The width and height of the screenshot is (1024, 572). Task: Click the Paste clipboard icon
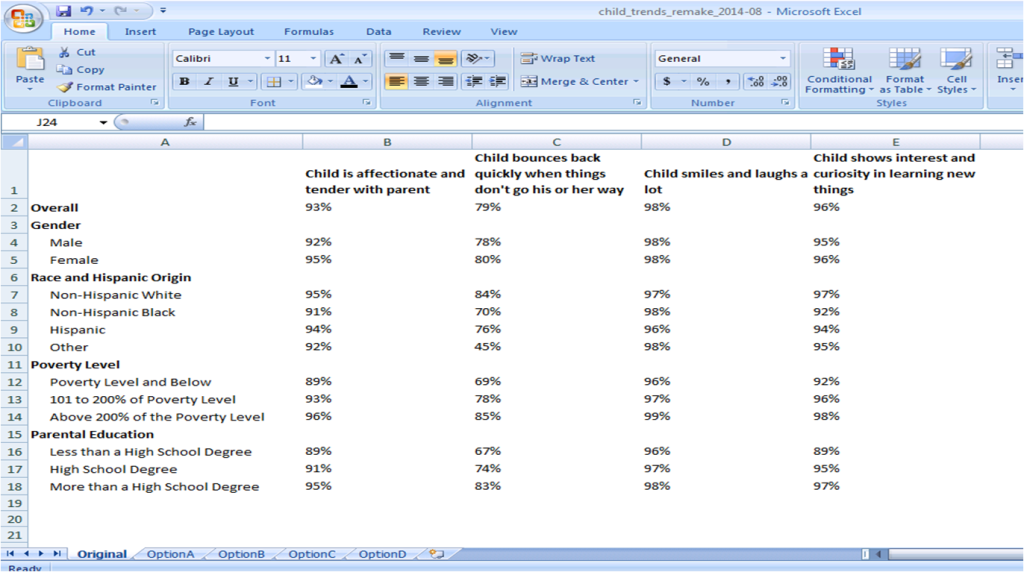[x=30, y=59]
